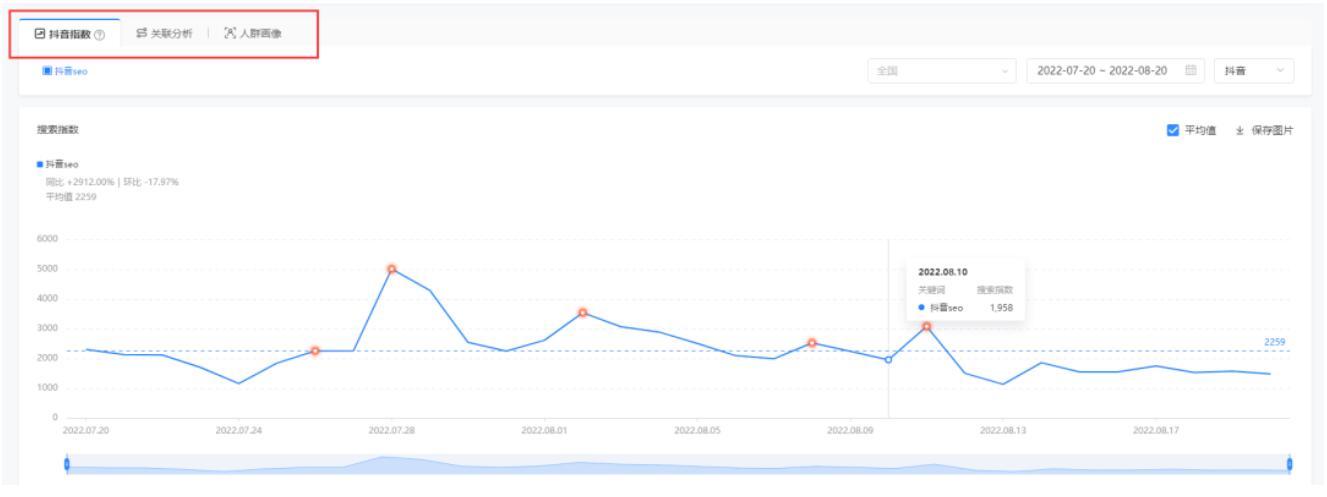
Task: Open the 2022-07-20 ~ 2022-08-20 date picker
Action: tap(1105, 70)
